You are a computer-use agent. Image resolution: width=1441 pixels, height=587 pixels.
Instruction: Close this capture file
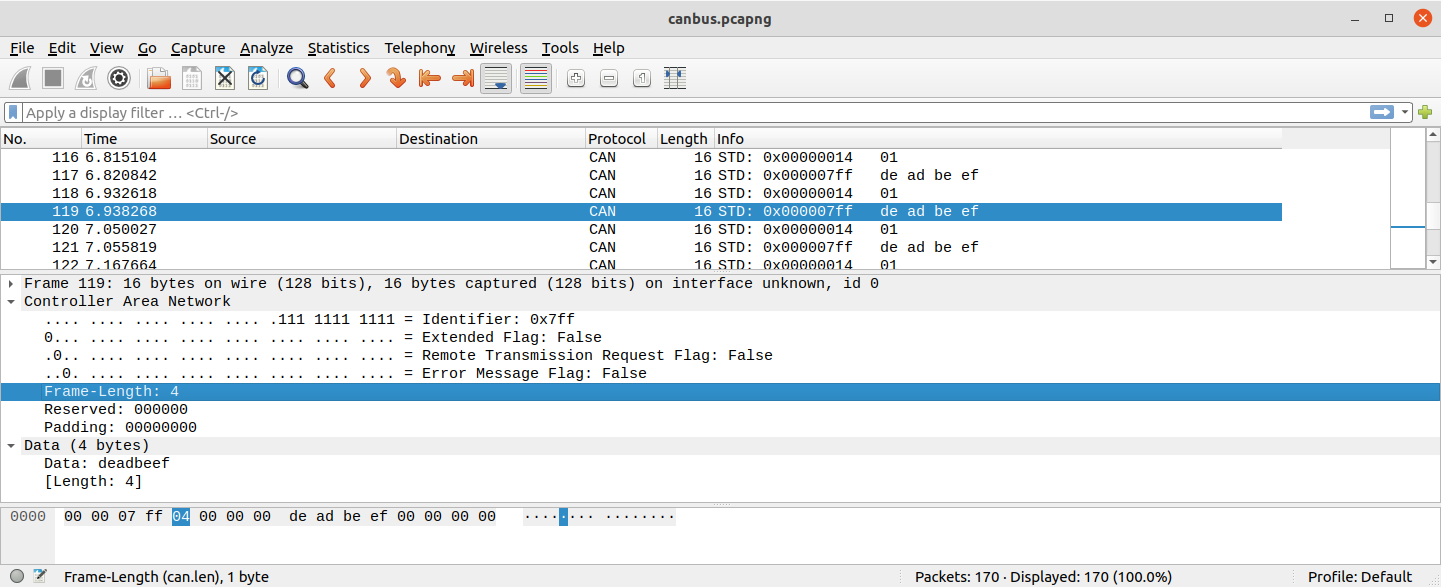225,78
